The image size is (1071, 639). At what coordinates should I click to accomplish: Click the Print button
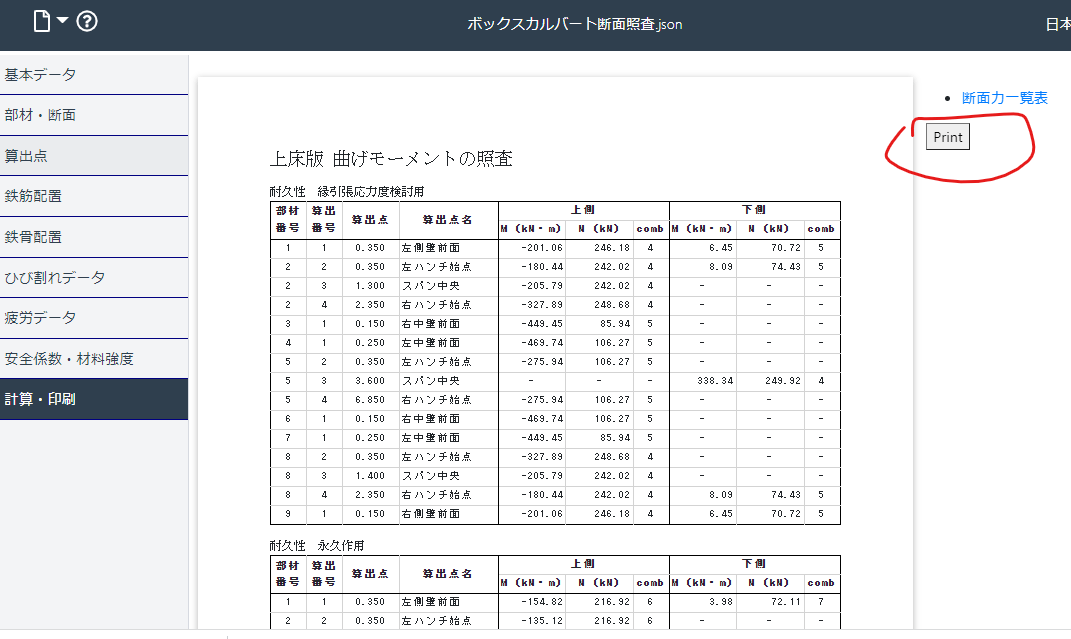947,137
